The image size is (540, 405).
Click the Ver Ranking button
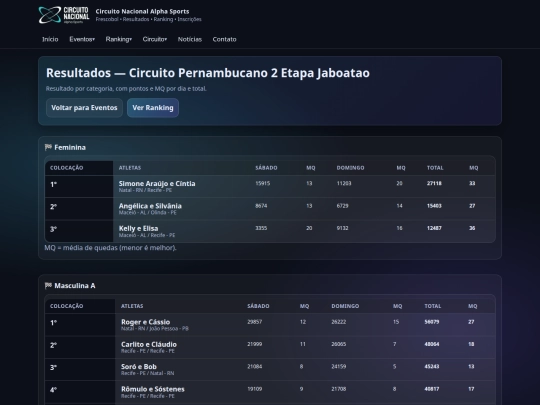[x=153, y=108]
